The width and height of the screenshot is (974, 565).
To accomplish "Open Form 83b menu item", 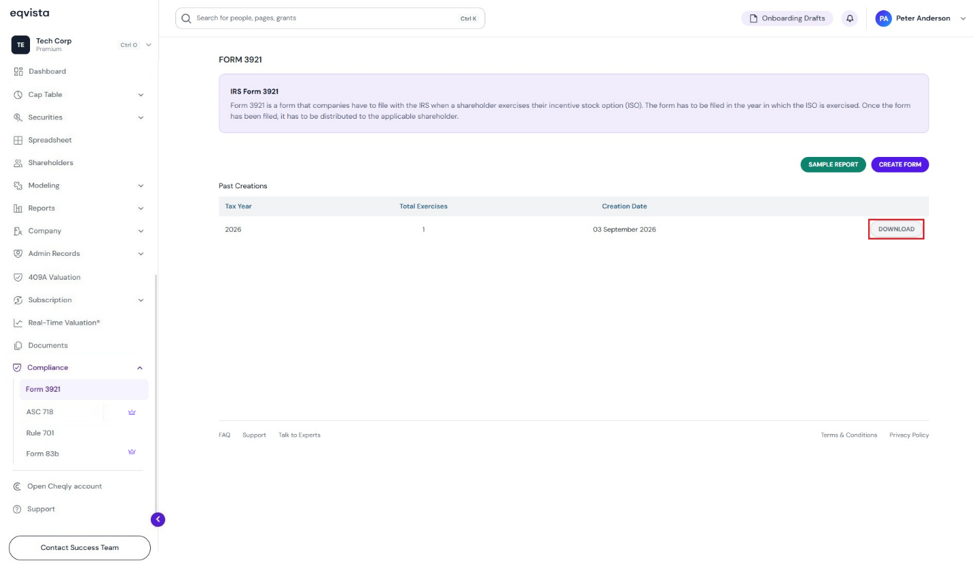I will (x=42, y=453).
